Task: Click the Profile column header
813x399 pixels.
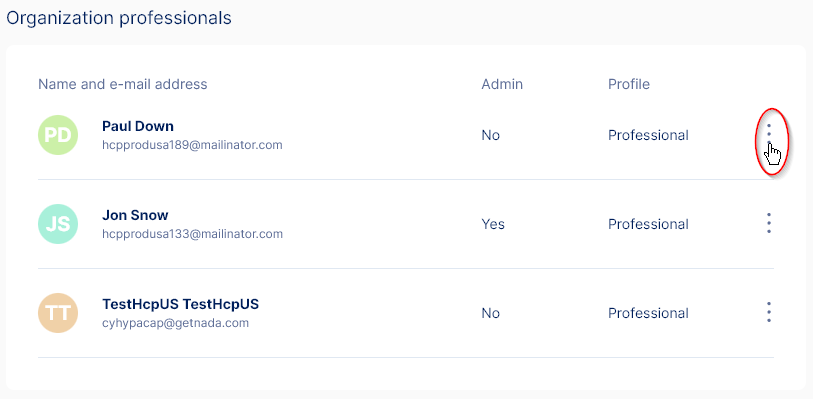Action: (629, 84)
